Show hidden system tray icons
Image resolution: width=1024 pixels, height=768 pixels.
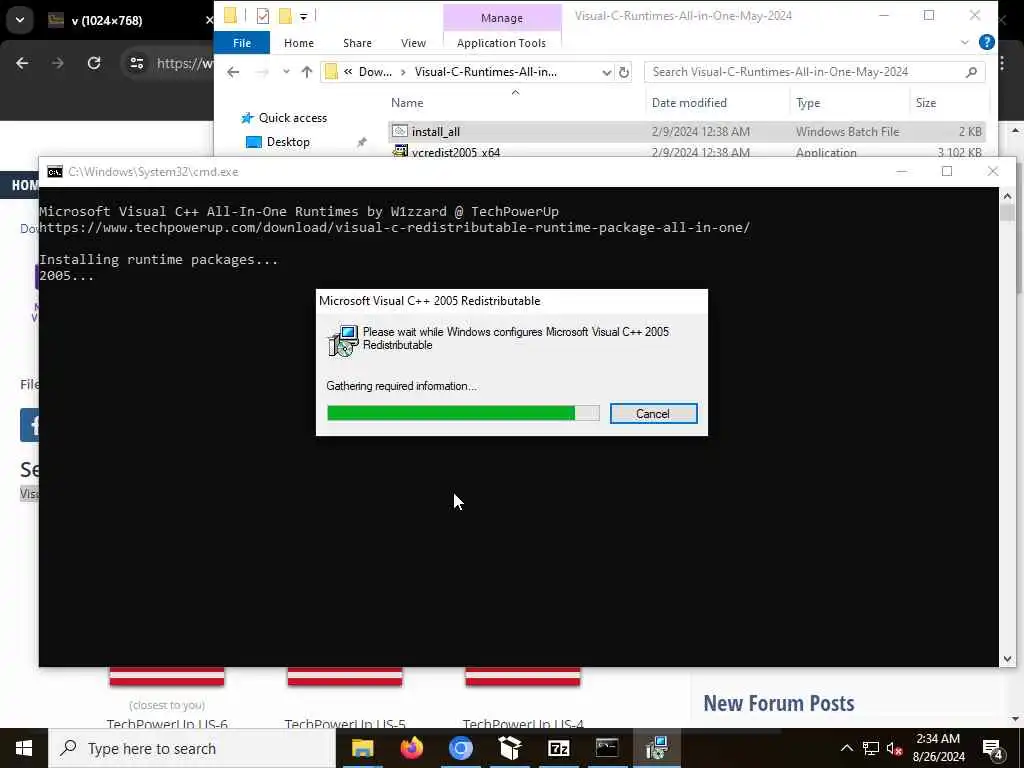coord(846,748)
